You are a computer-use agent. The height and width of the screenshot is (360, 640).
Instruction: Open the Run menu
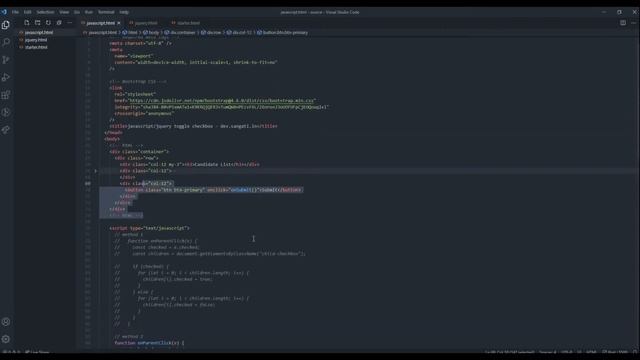[89, 12]
